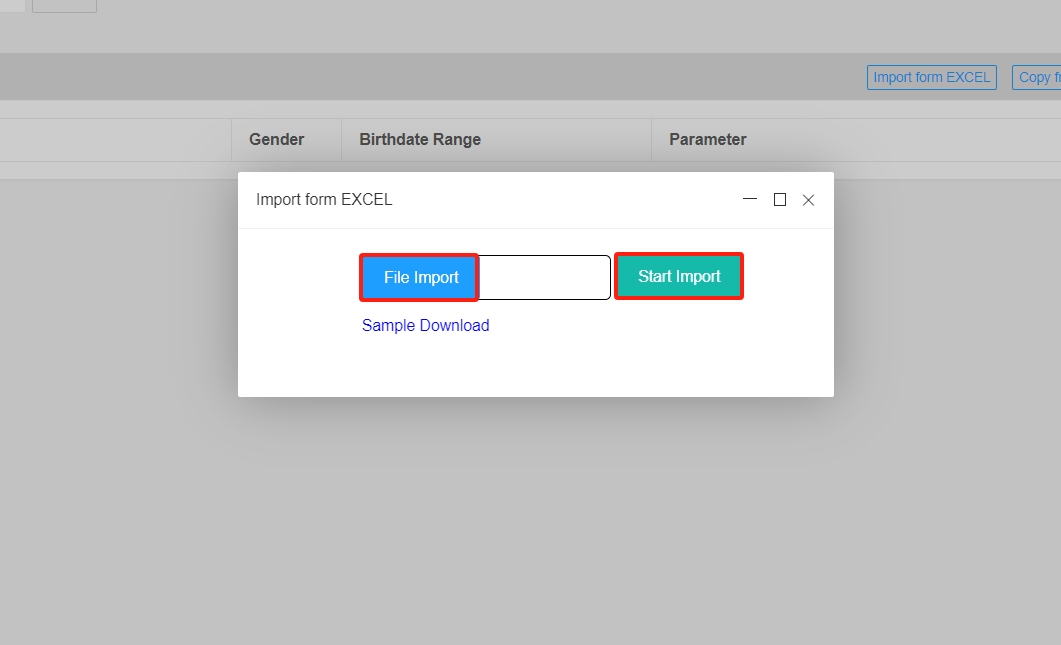Select the Birthdate Range column header
The width and height of the screenshot is (1061, 645).
(420, 139)
